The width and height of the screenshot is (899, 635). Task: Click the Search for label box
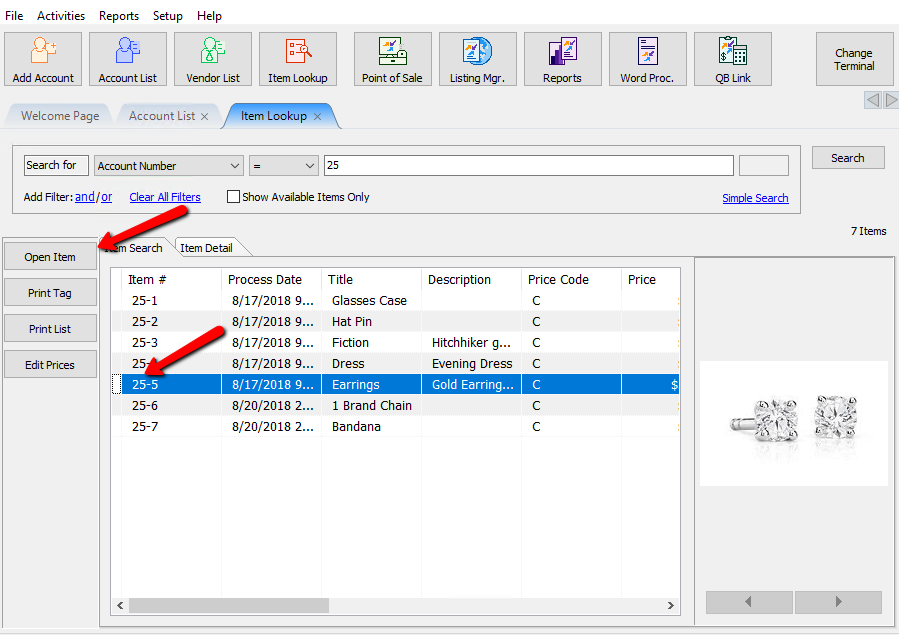[56, 165]
